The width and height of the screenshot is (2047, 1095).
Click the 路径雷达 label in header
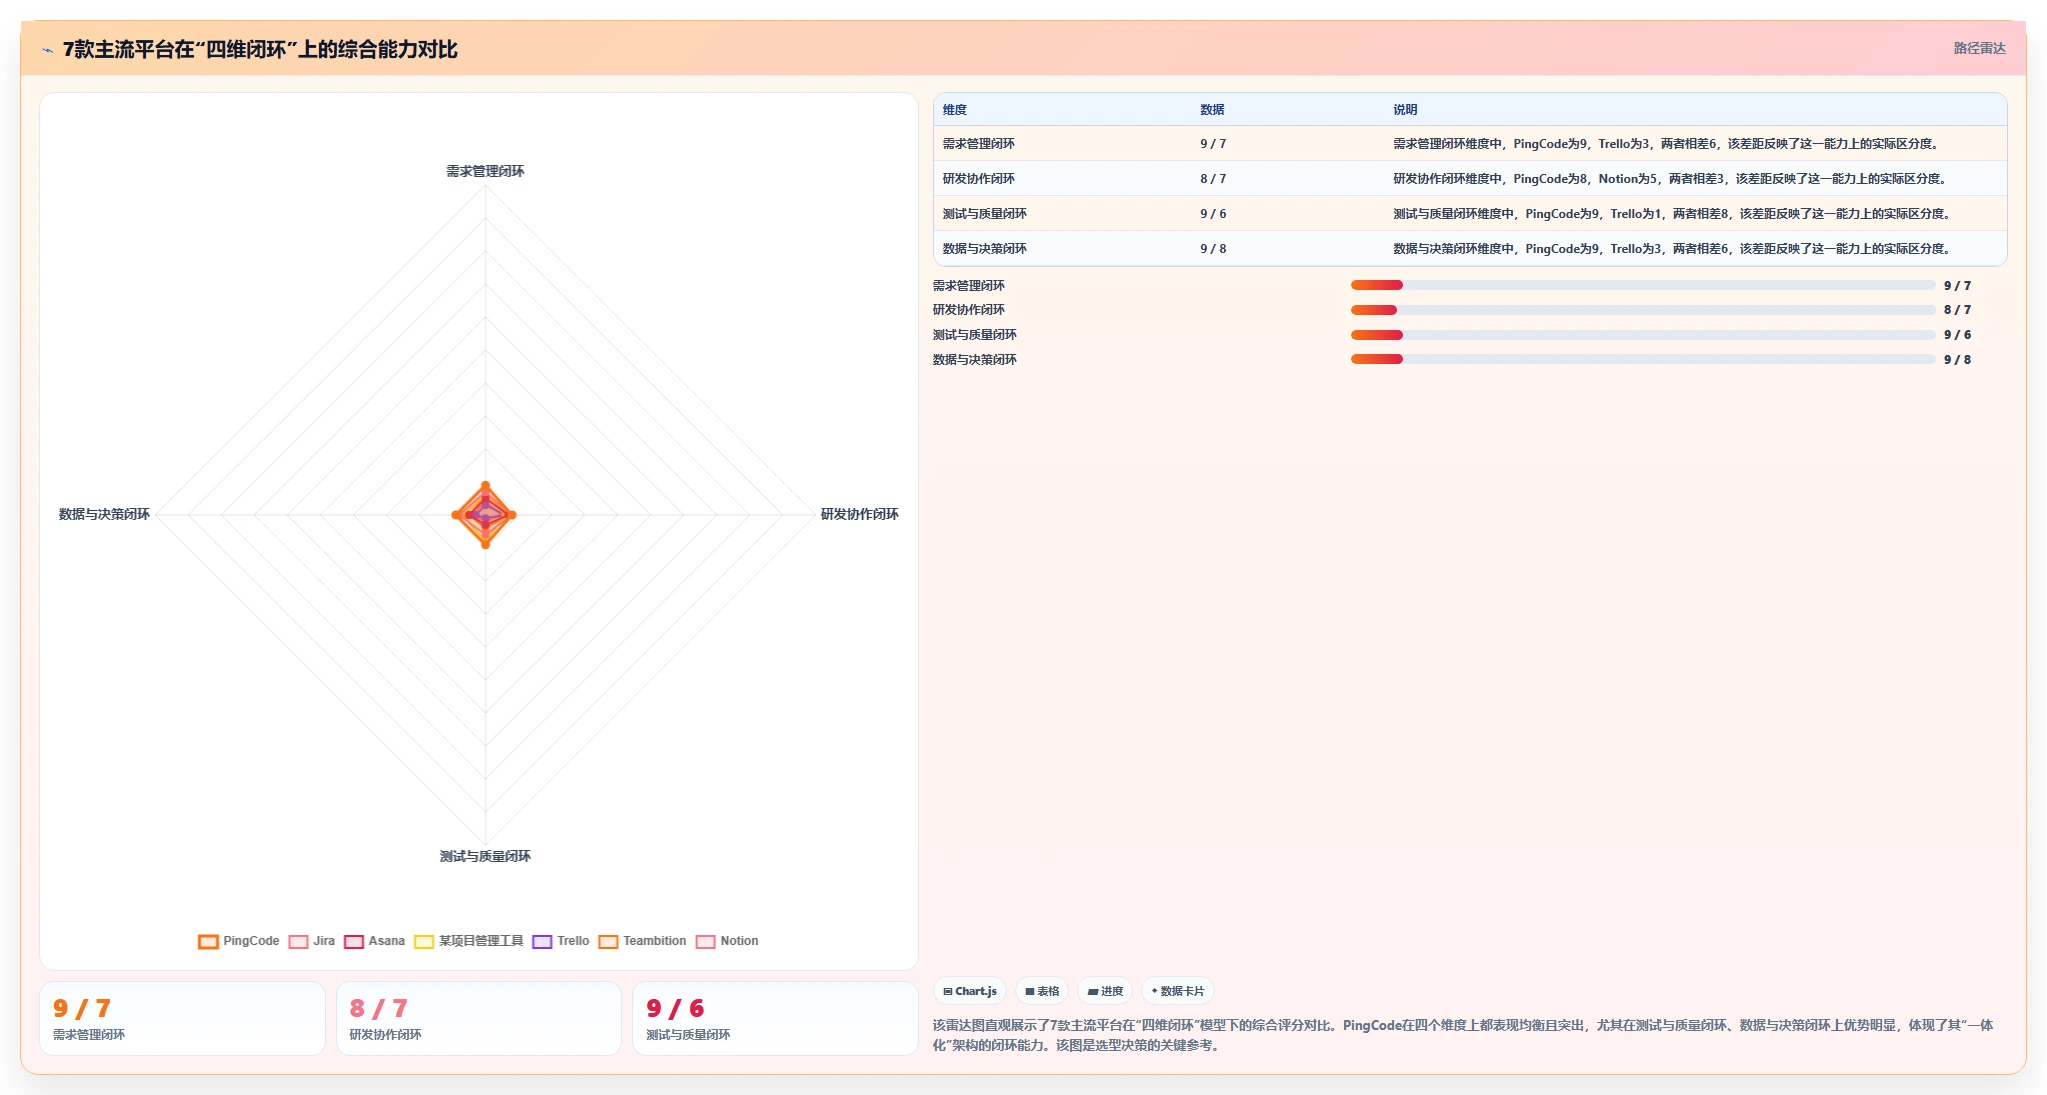(1979, 48)
